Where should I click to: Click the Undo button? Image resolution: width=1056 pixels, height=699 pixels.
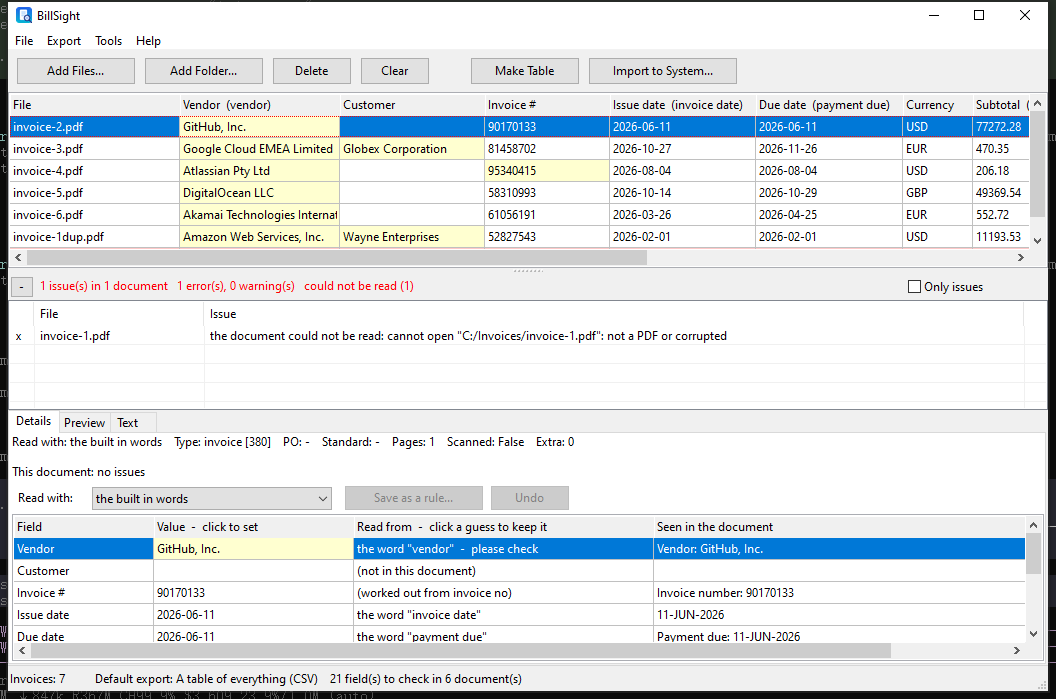pyautogui.click(x=529, y=498)
